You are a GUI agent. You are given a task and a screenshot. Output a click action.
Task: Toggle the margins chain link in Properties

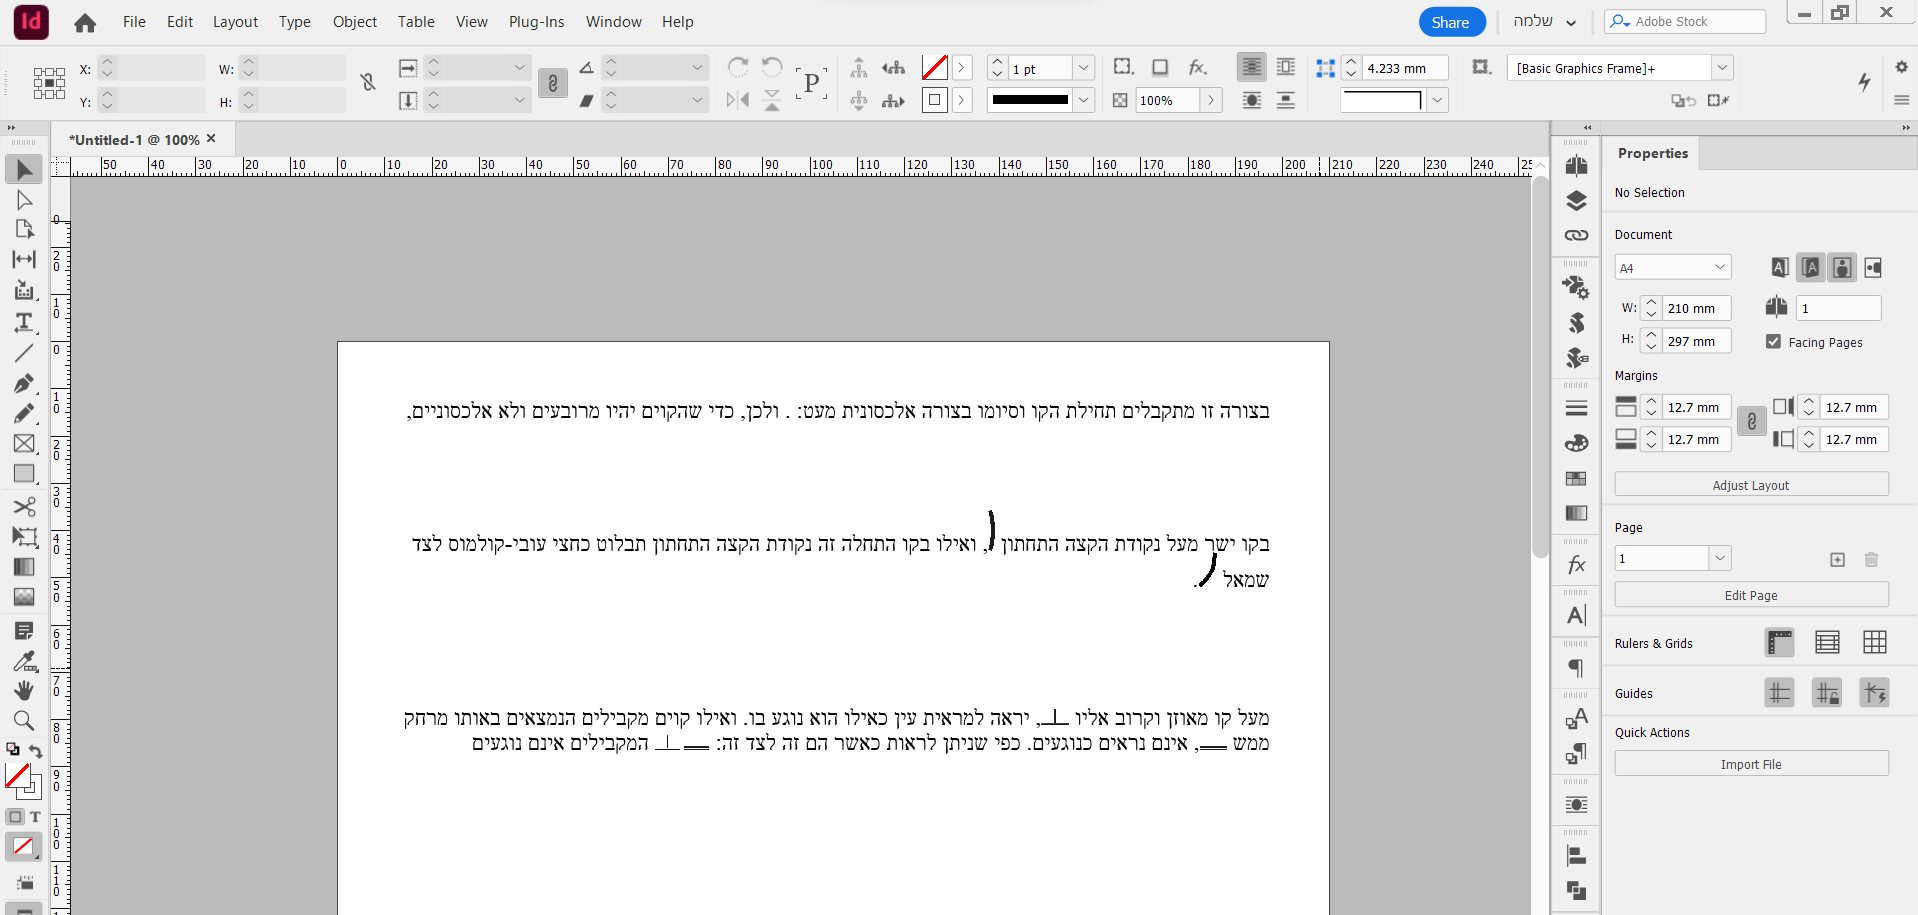coord(1751,422)
